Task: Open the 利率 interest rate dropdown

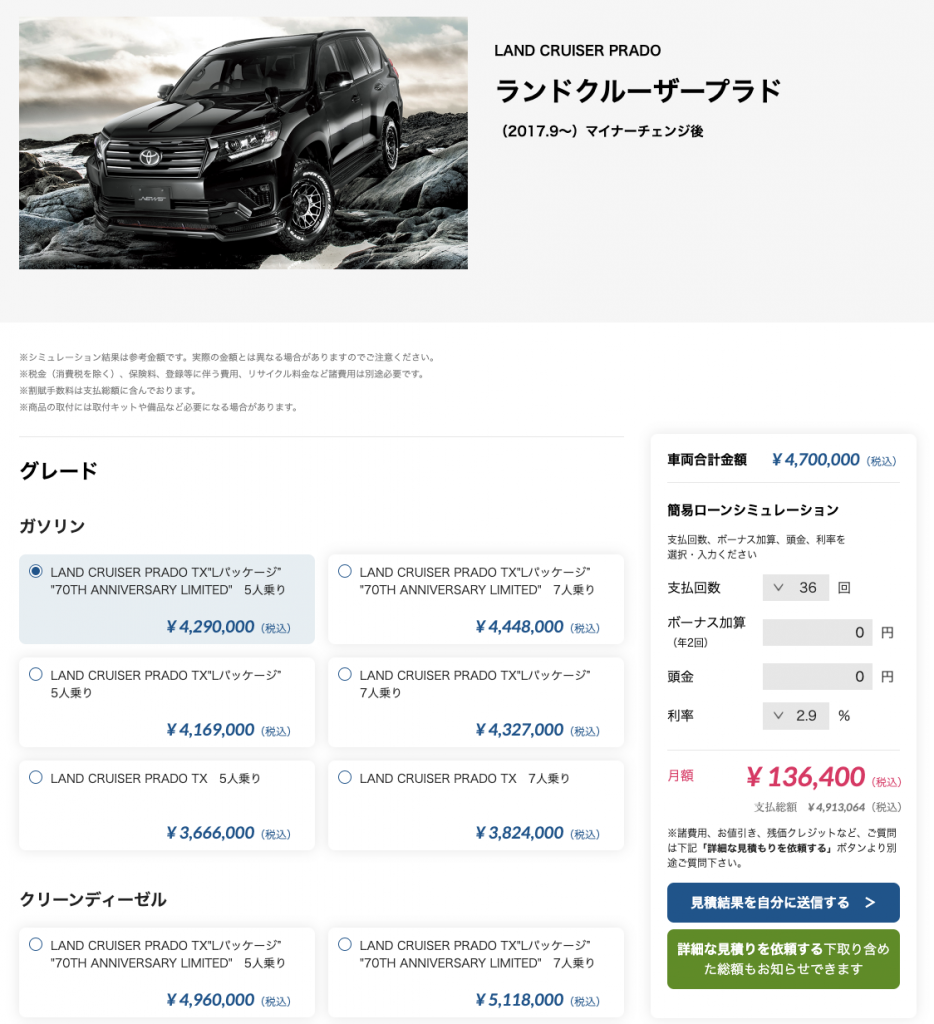Action: [796, 716]
